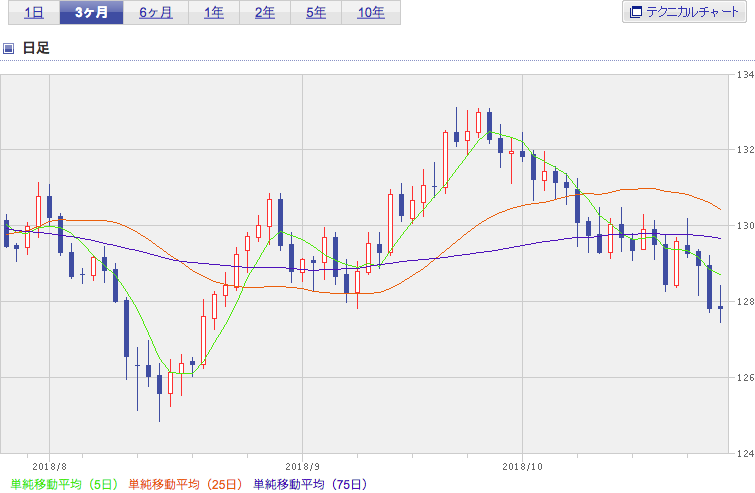Click the square icon beside 日足 heading
This screenshot has height=493, width=755.
[9, 48]
